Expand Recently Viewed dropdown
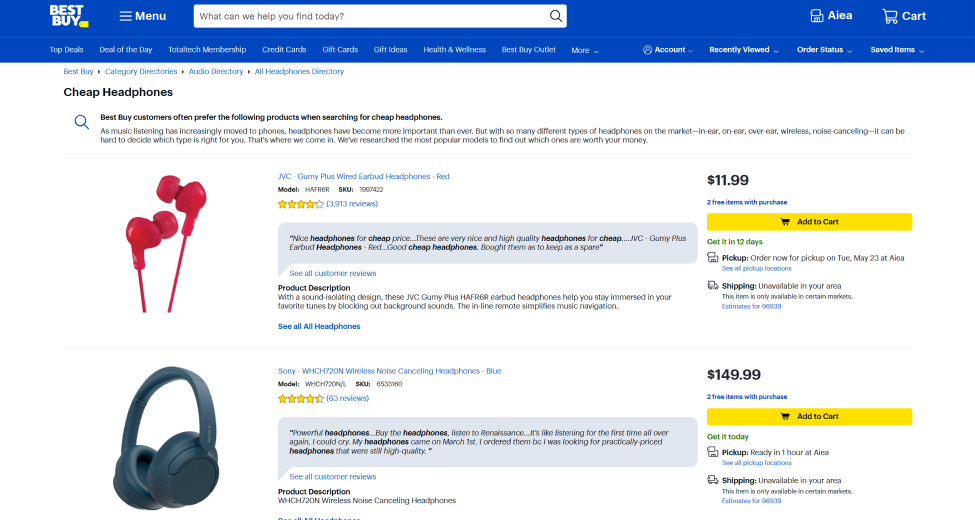The image size is (975, 520). [744, 50]
